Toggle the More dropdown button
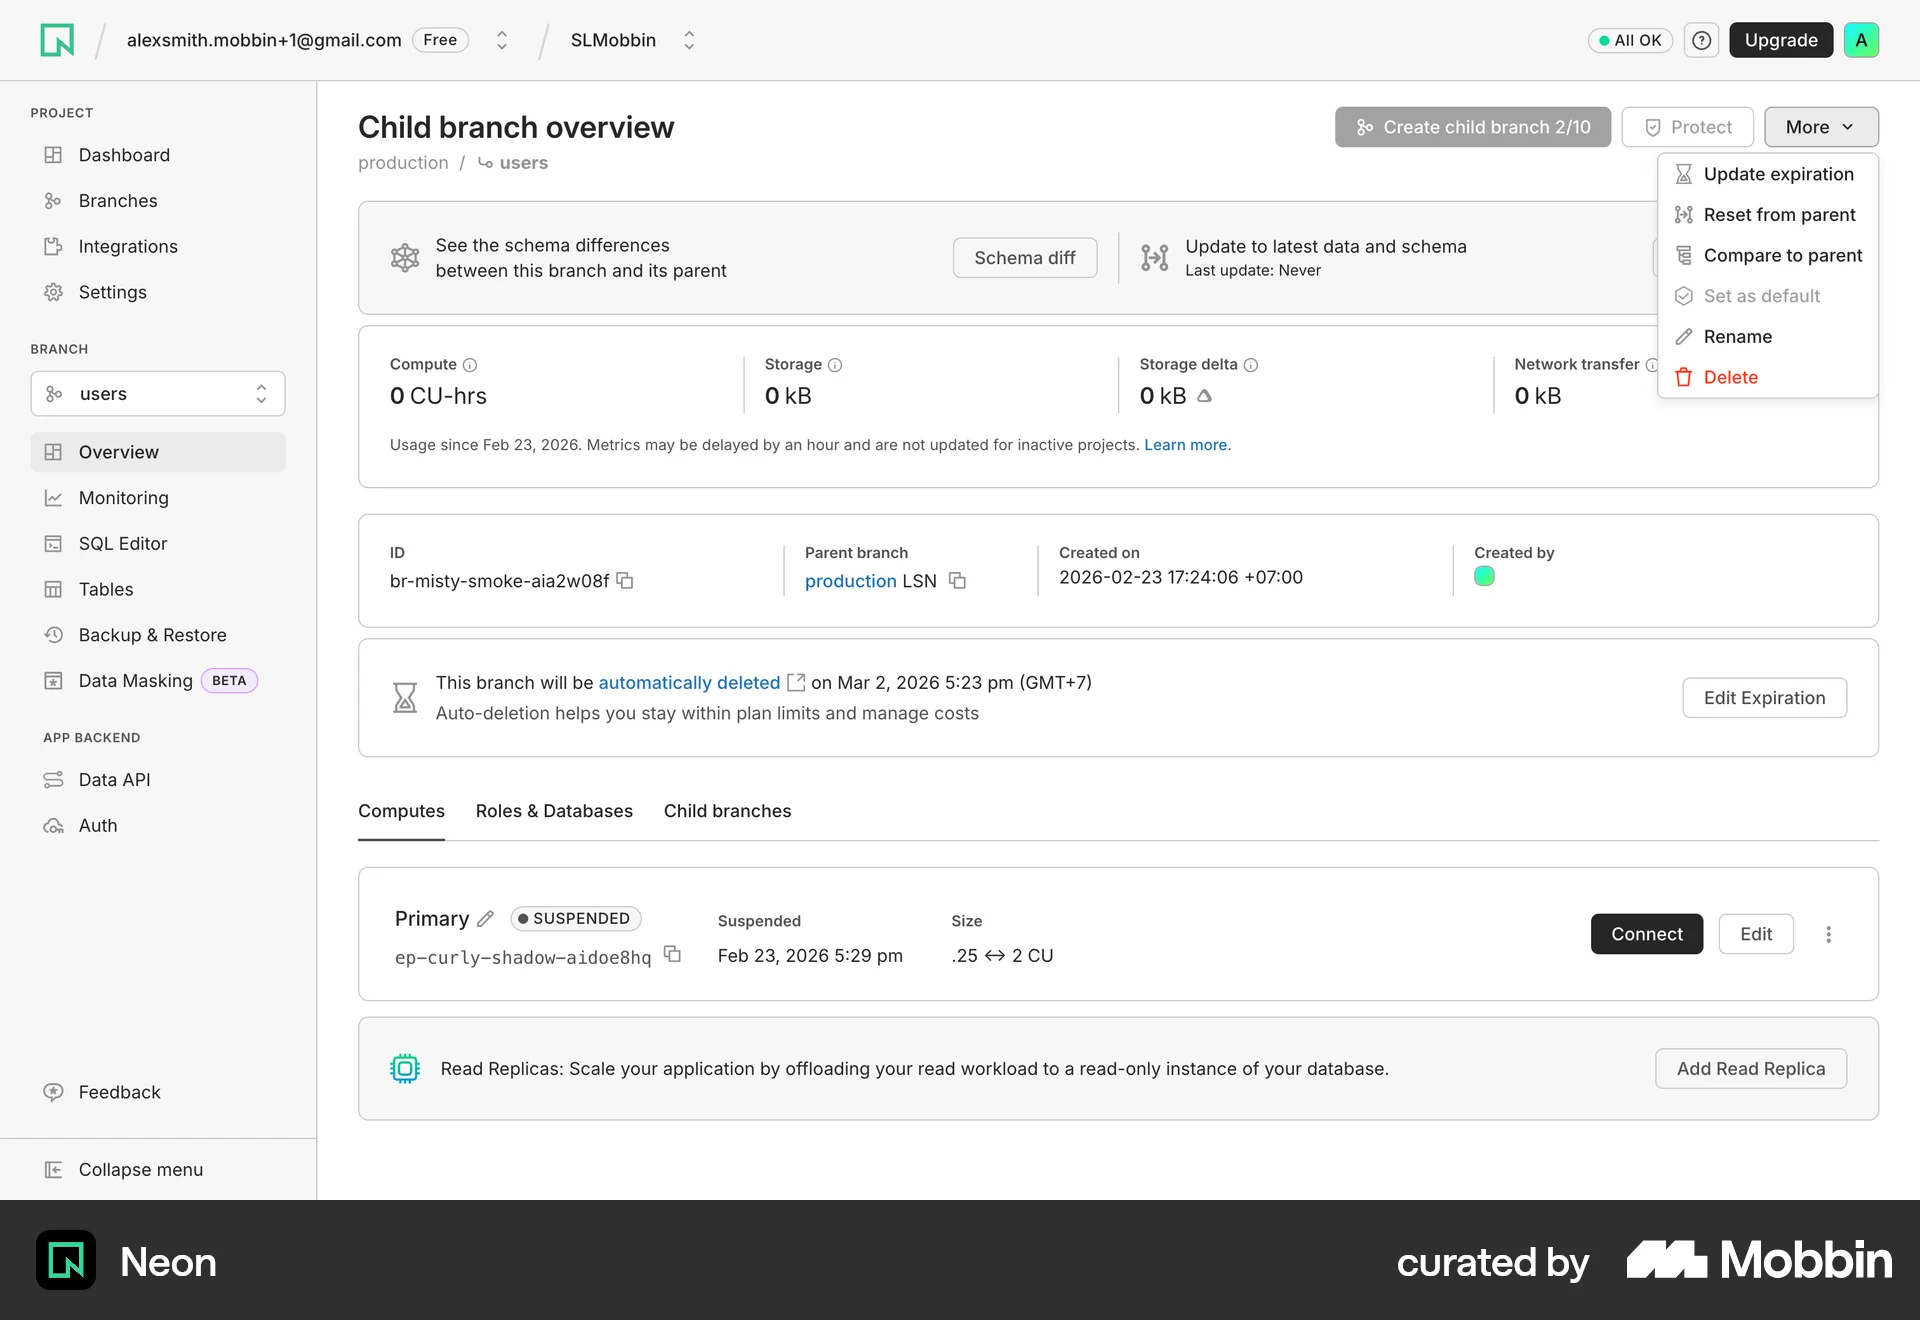This screenshot has width=1920, height=1320. 1821,127
